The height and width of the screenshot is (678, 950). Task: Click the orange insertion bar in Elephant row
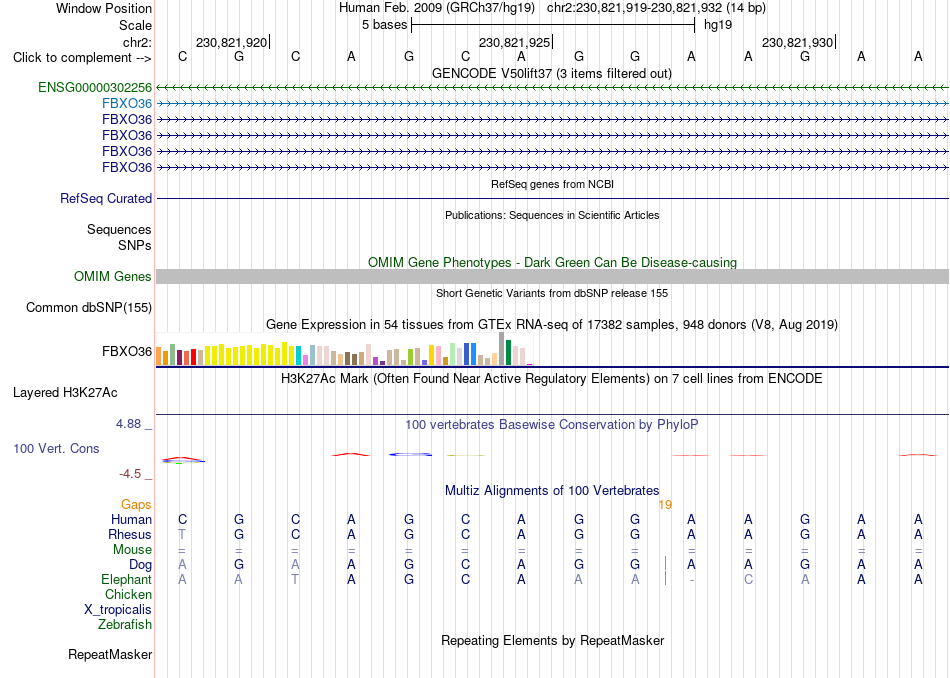666,579
